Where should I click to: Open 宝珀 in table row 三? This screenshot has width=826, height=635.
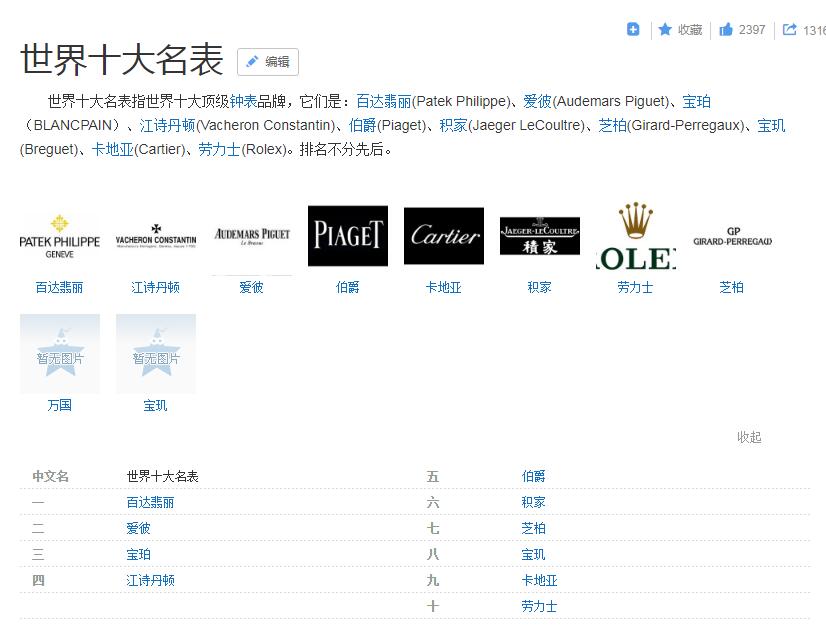point(139,554)
